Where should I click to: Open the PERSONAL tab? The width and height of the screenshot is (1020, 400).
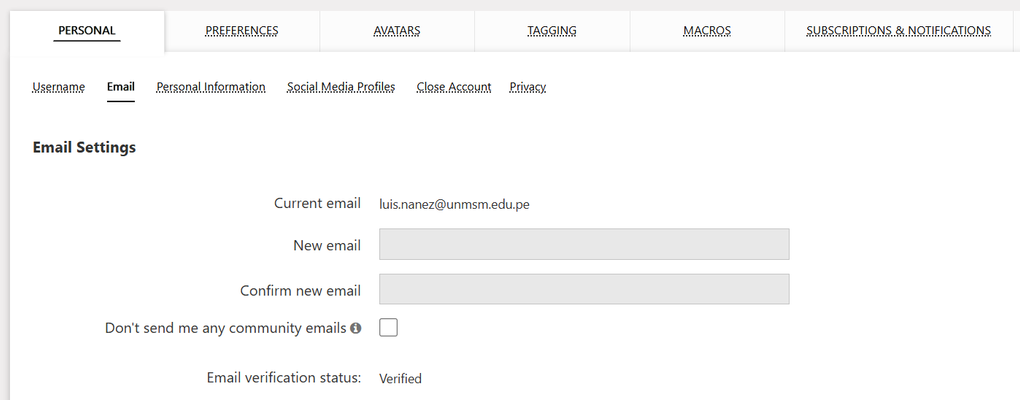coord(87,31)
